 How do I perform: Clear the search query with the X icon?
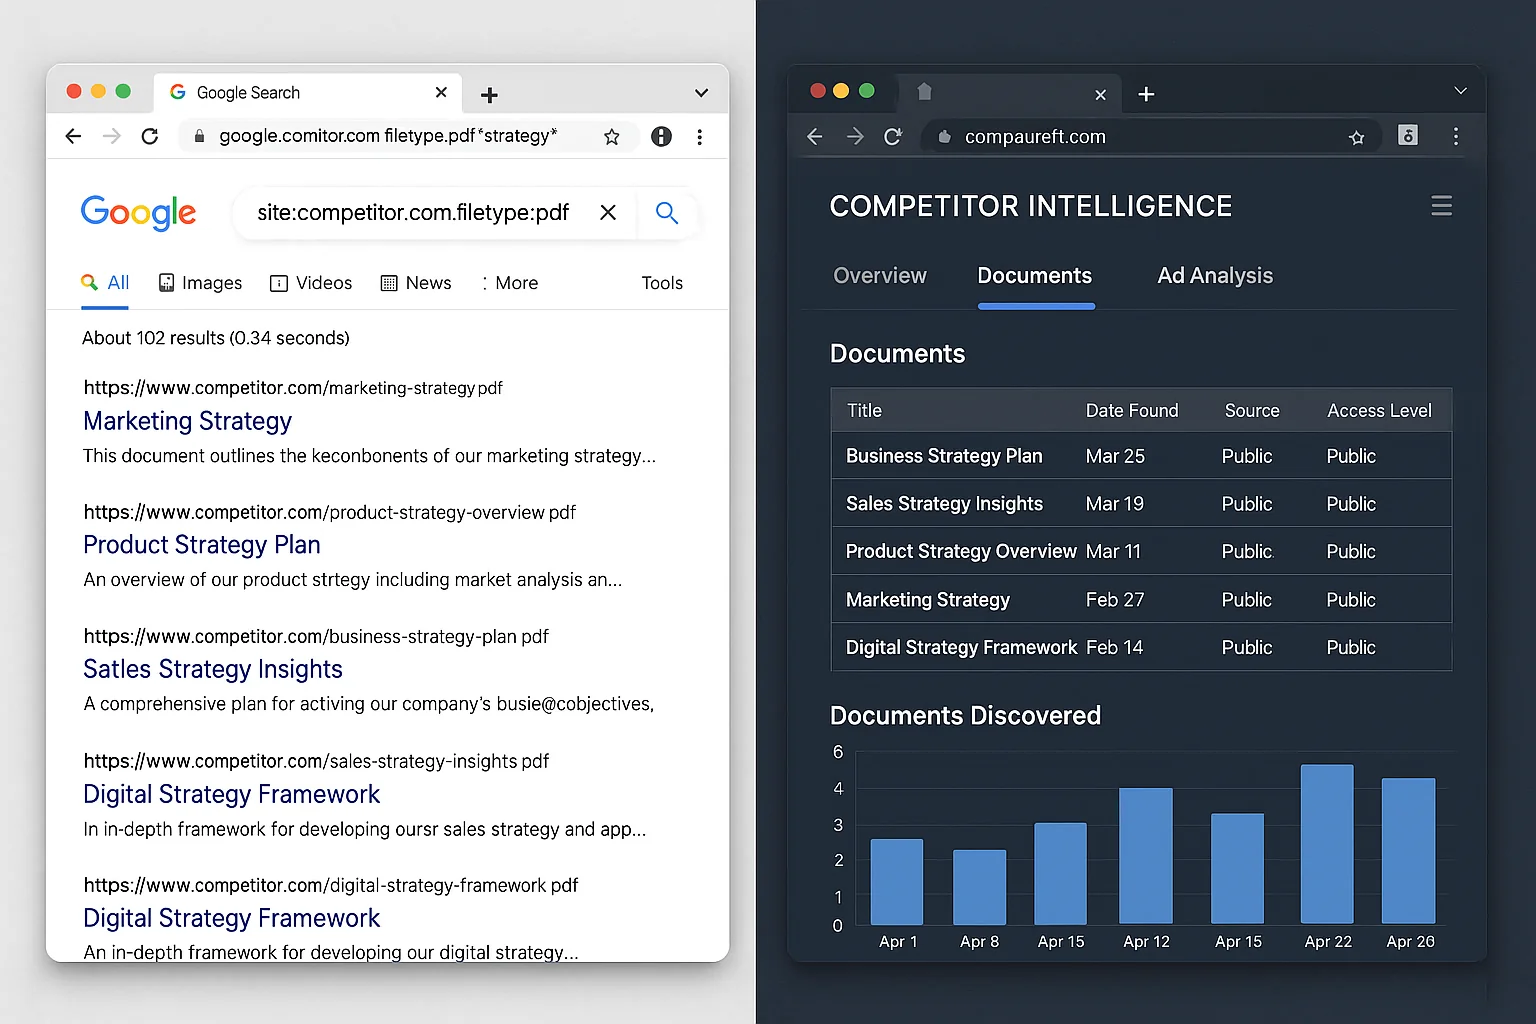(608, 212)
